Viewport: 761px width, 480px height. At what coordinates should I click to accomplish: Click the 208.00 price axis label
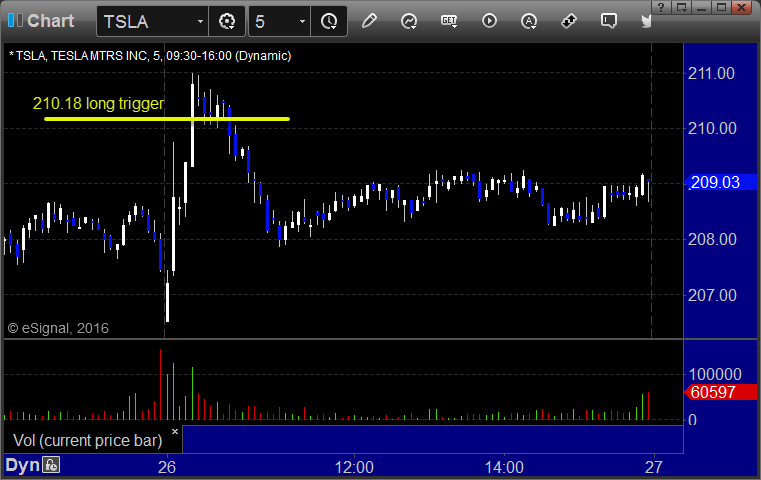click(712, 239)
